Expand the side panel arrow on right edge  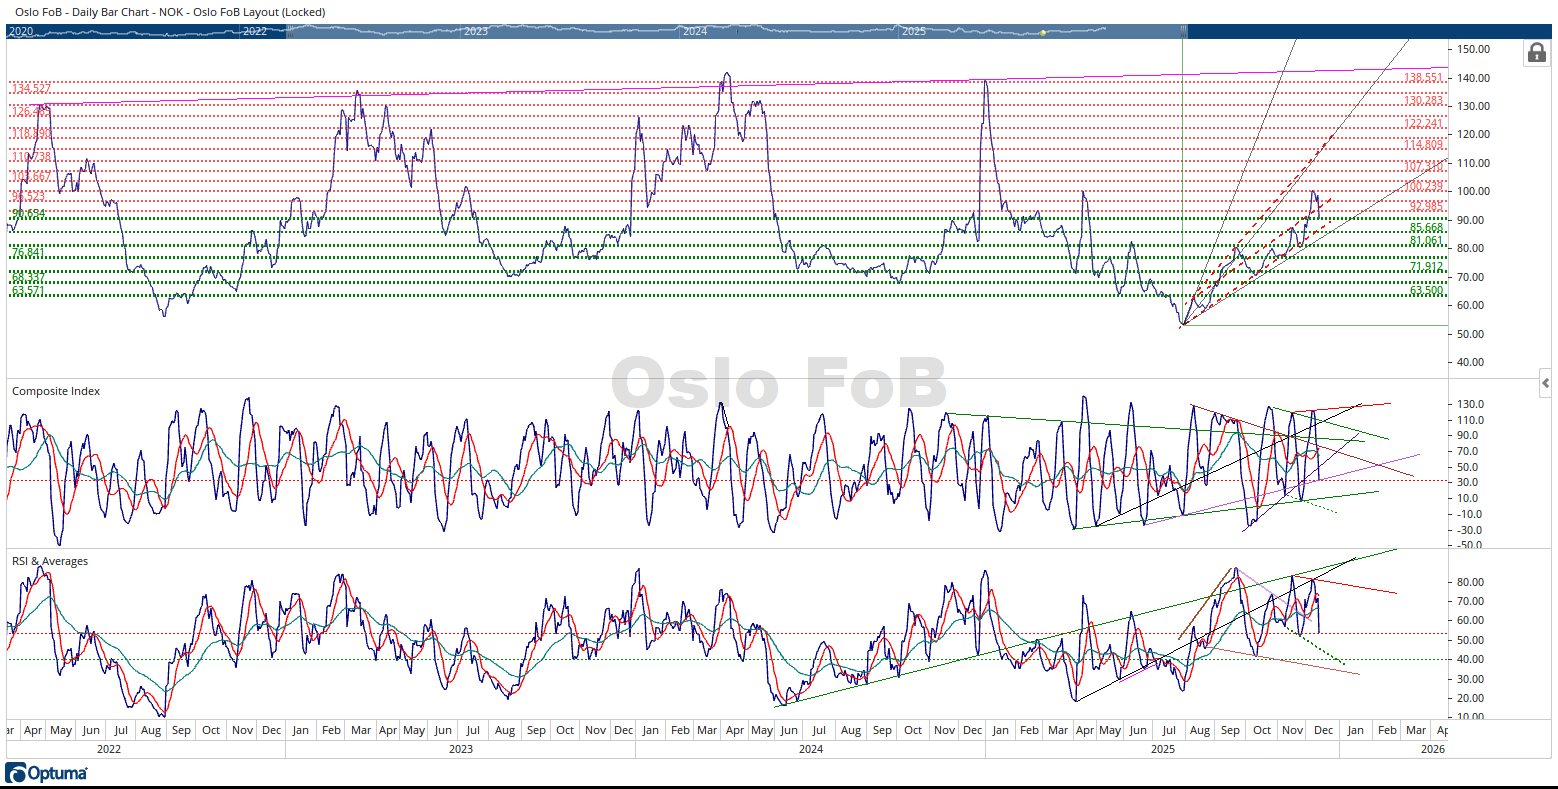tap(1546, 383)
